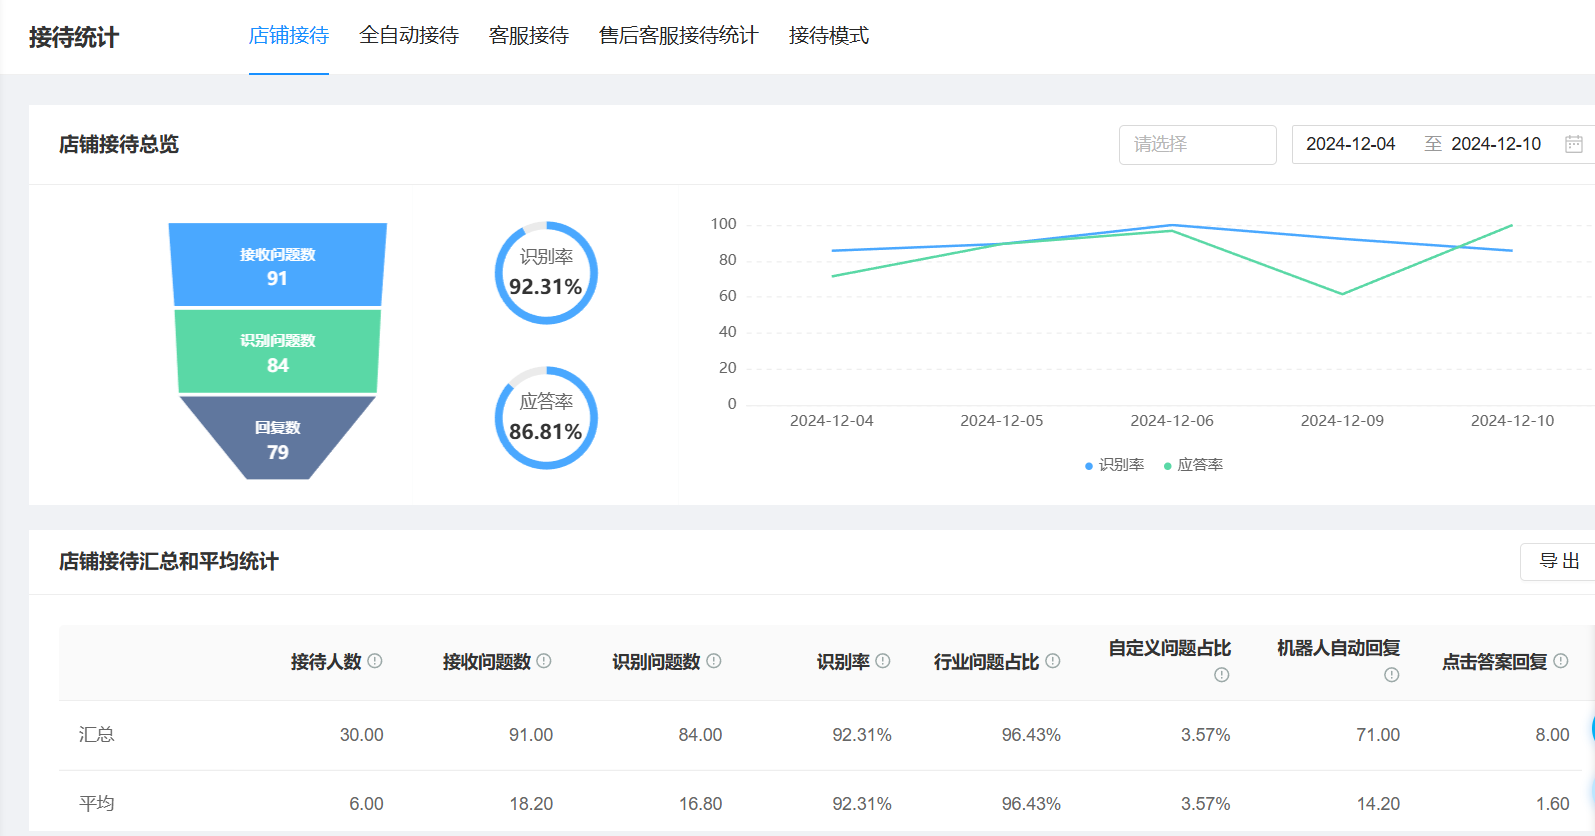Click 2024-12-05 label on chart axis
Viewport: 1595px width, 836px height.
click(x=1002, y=421)
